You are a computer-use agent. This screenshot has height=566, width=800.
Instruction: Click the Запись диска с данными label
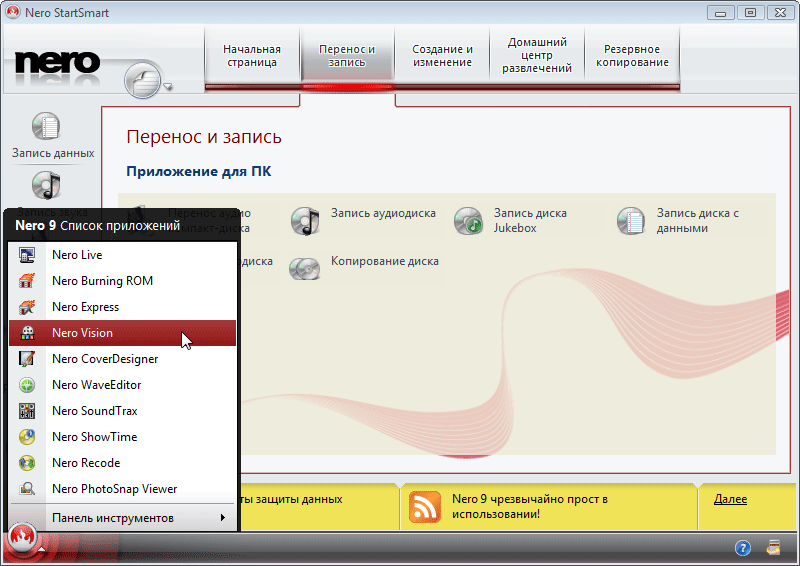point(697,220)
